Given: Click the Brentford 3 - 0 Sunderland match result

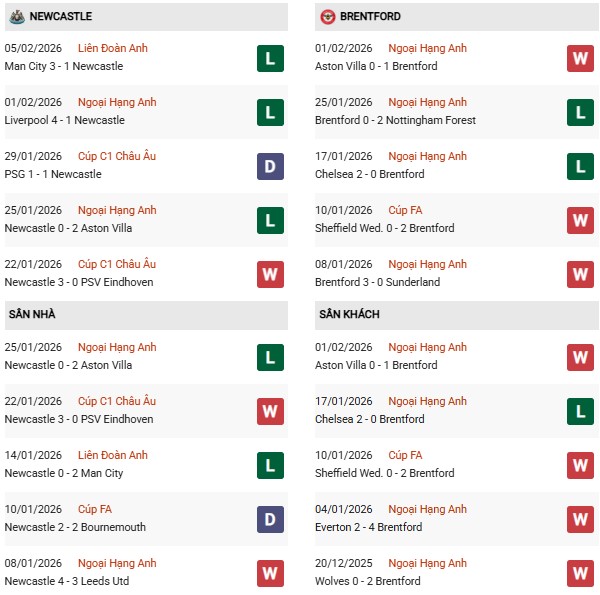Looking at the screenshot, I should click(377, 283).
